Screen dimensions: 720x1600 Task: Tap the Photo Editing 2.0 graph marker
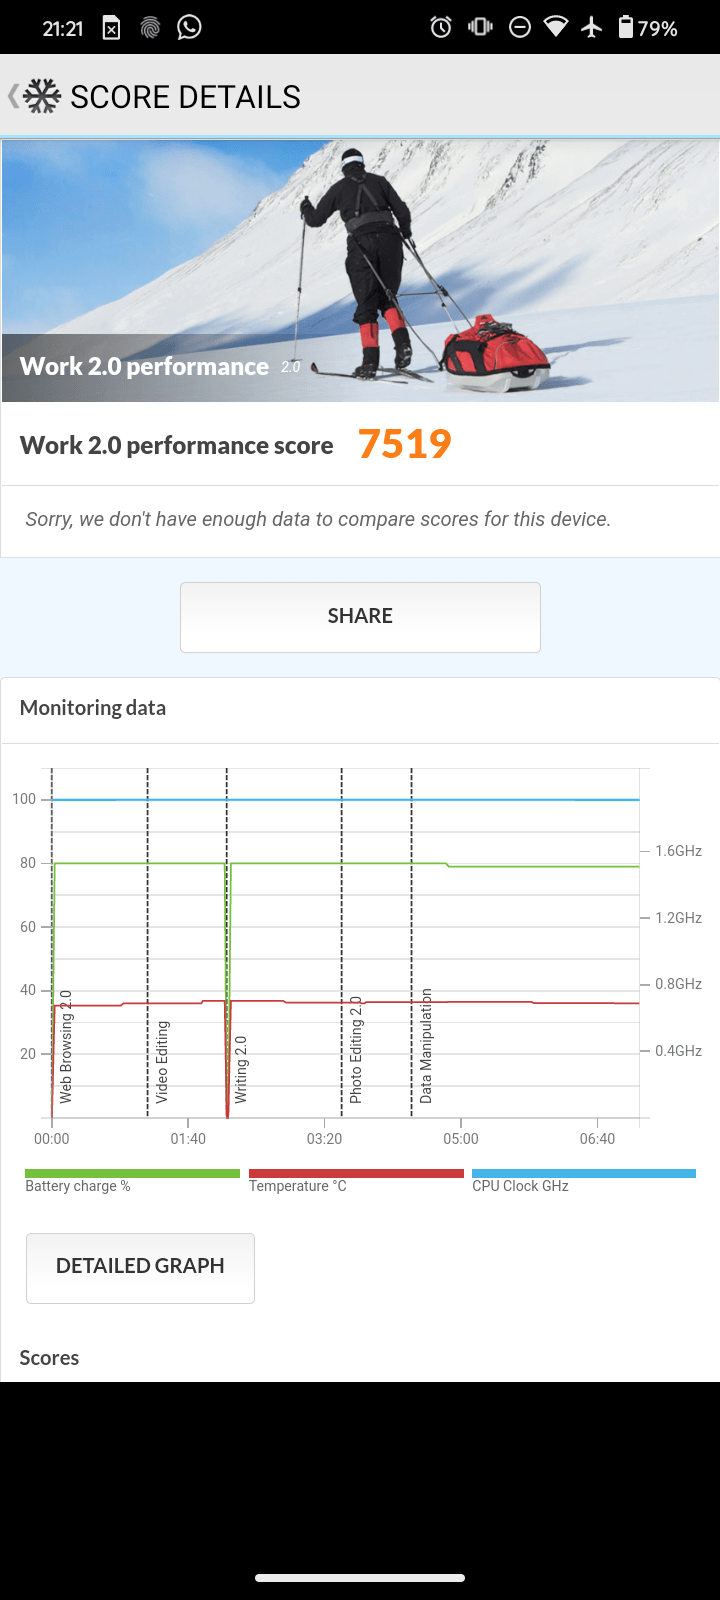(355, 1050)
